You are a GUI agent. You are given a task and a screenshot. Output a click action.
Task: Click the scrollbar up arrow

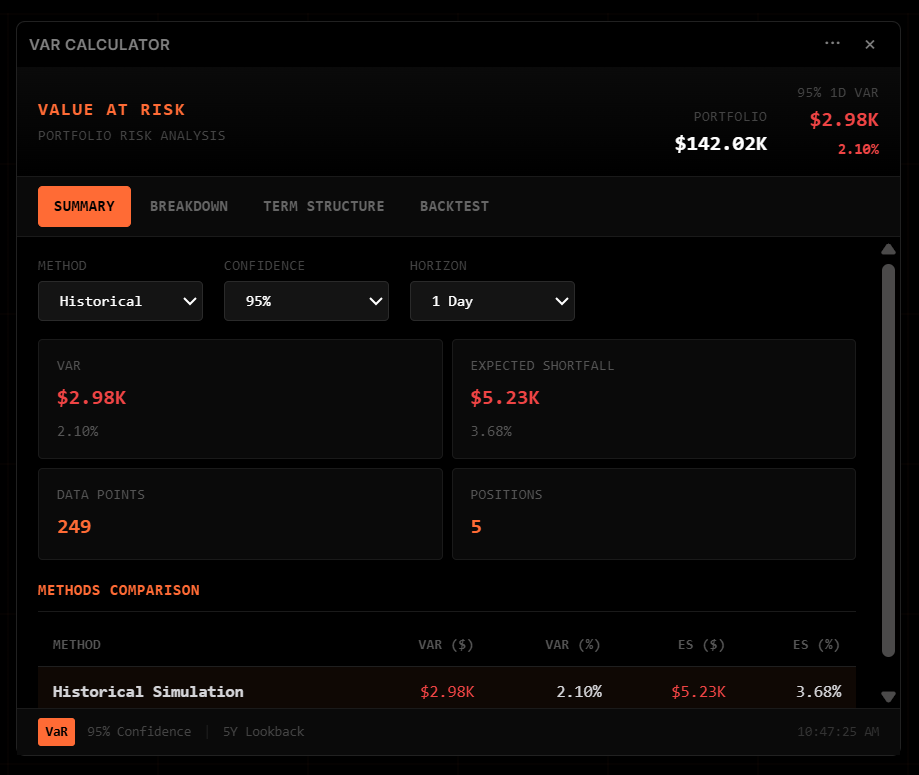click(x=888, y=249)
